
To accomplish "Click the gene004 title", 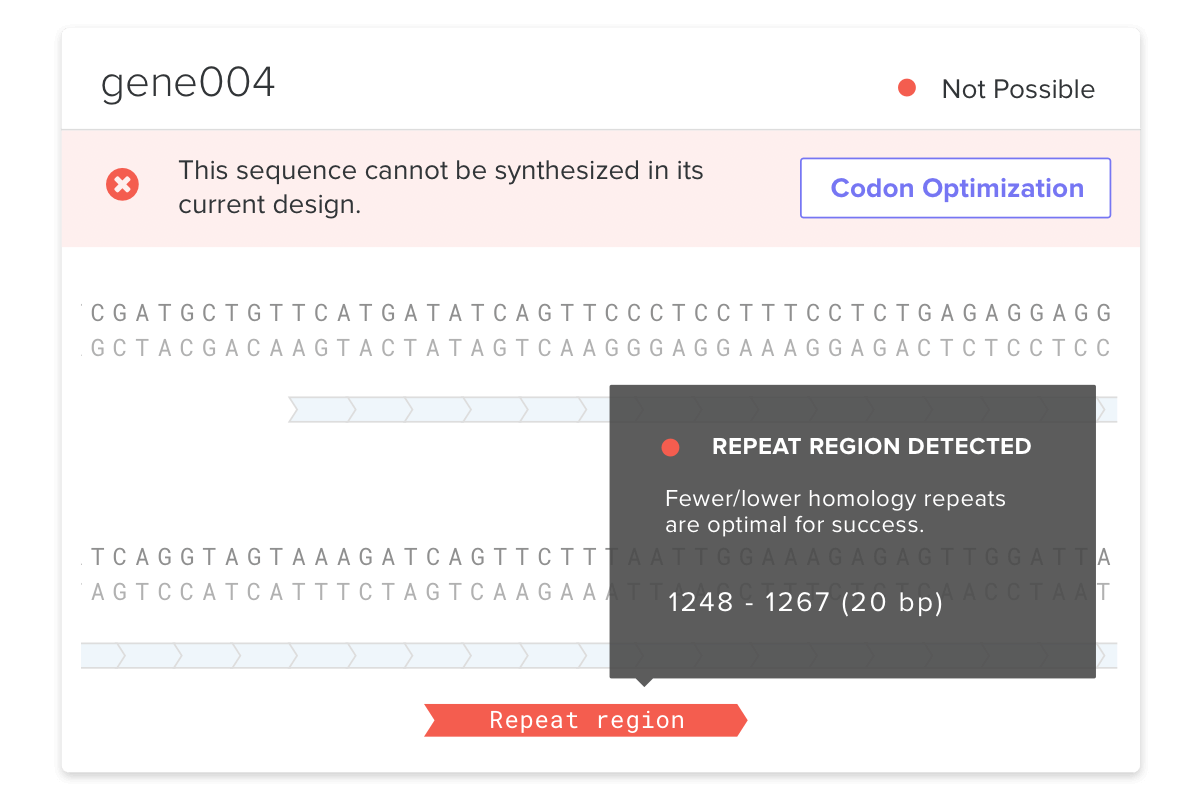I will [x=188, y=84].
